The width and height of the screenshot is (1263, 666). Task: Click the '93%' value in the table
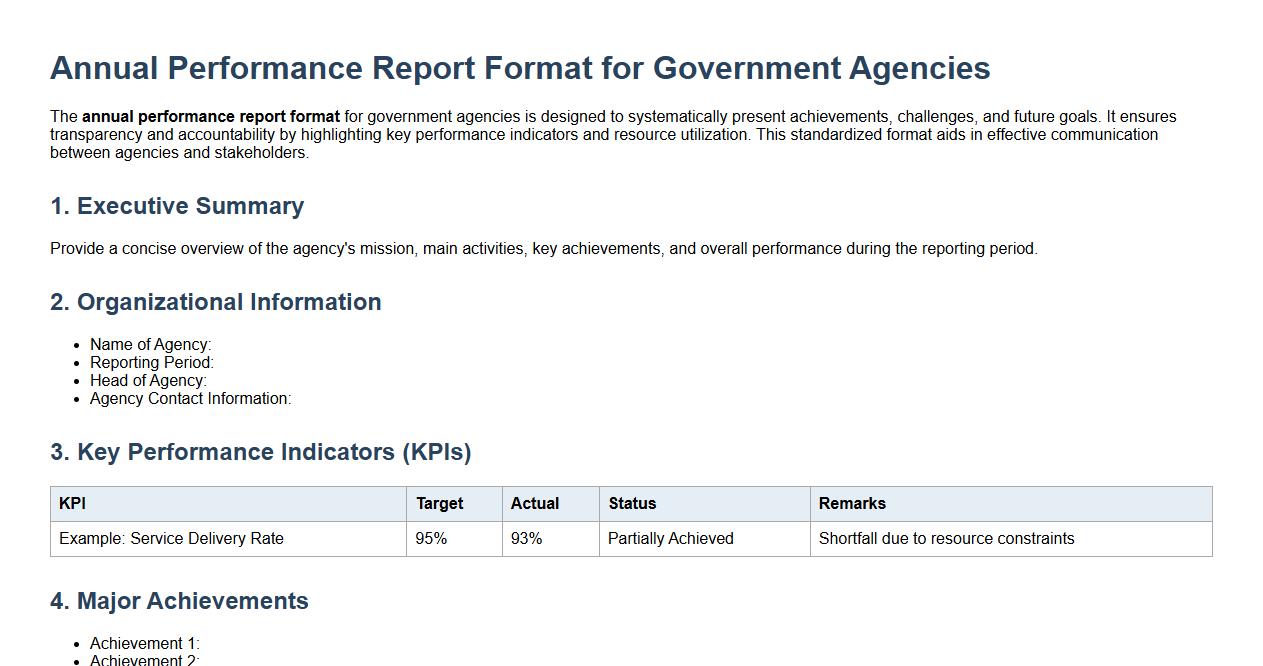[527, 538]
